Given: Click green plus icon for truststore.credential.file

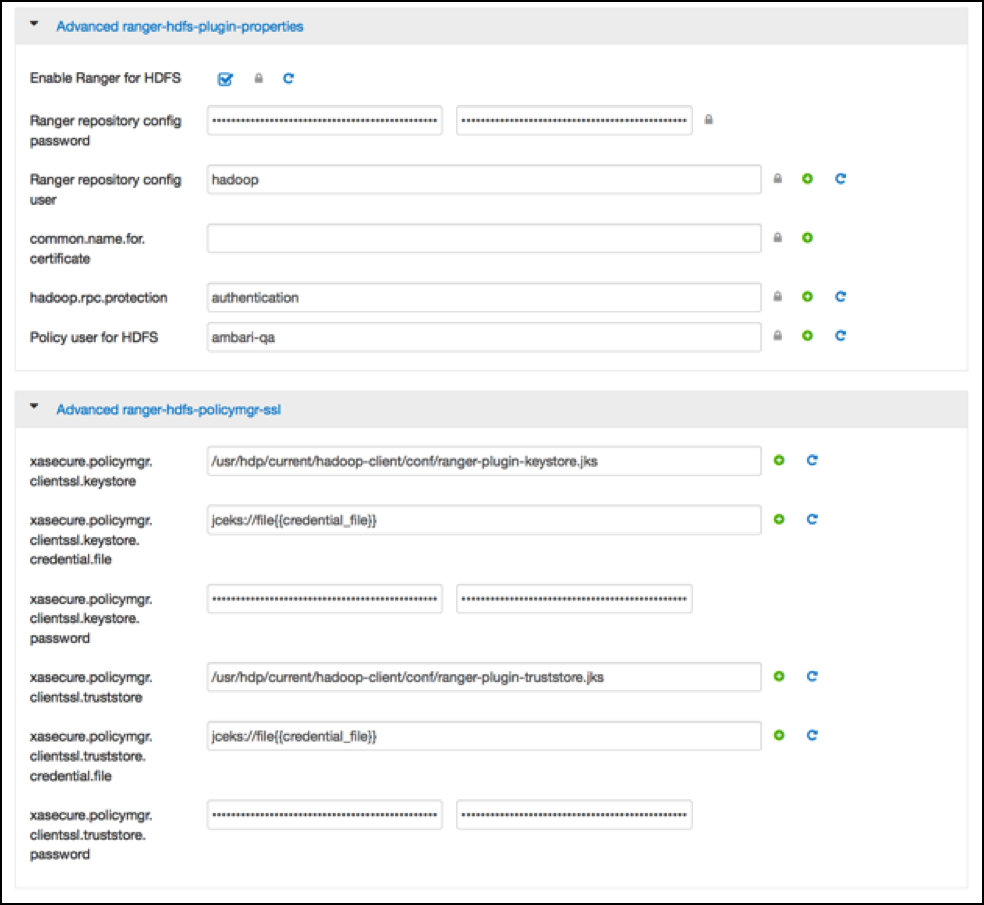Looking at the screenshot, I should pos(779,735).
